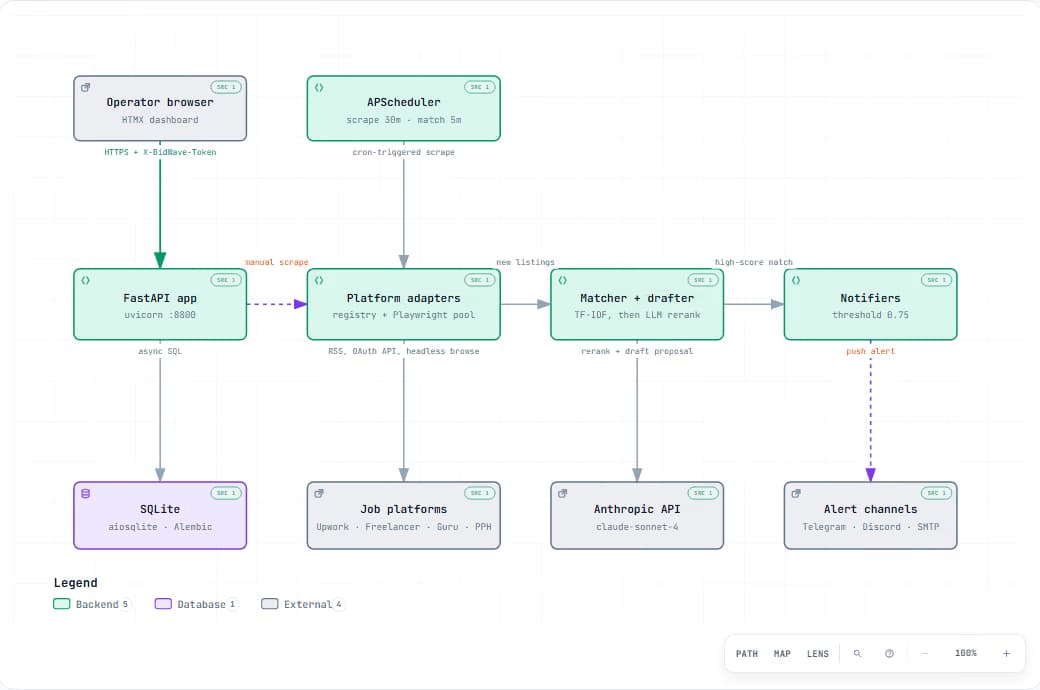Select the FastAPI app node title

[160, 299]
